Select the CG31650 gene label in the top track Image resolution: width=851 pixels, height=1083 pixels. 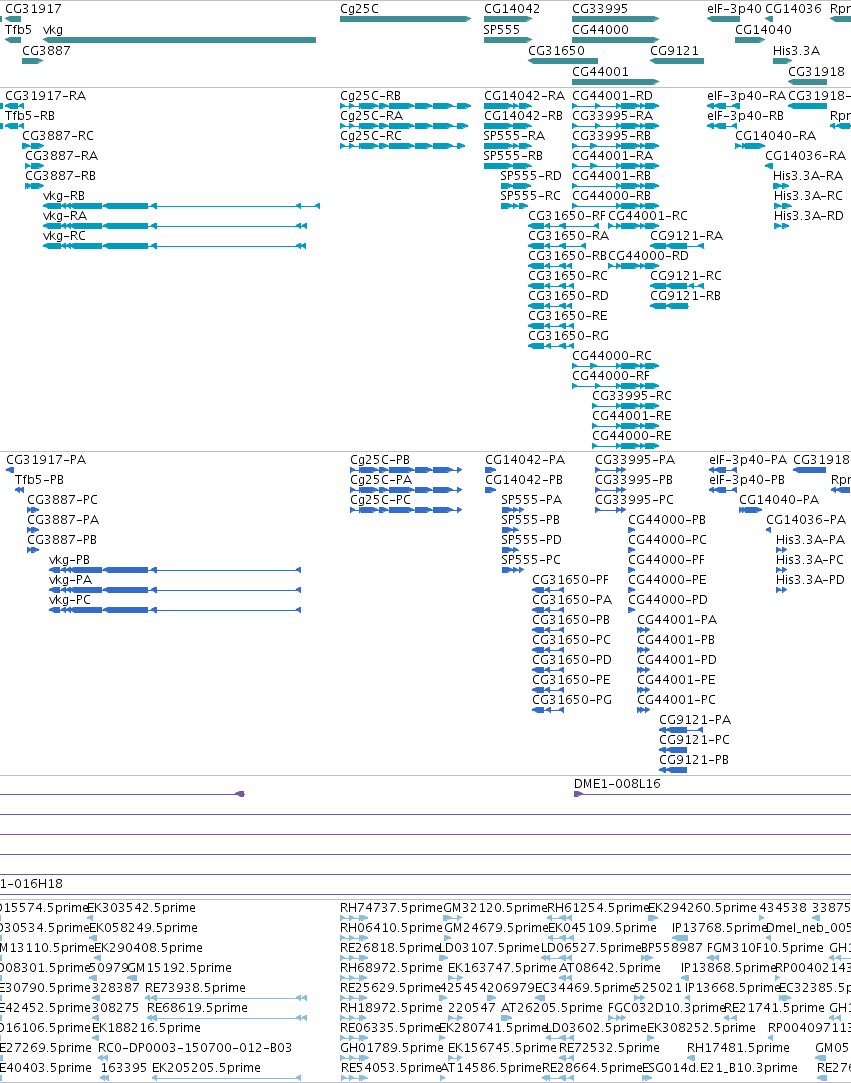[556, 50]
